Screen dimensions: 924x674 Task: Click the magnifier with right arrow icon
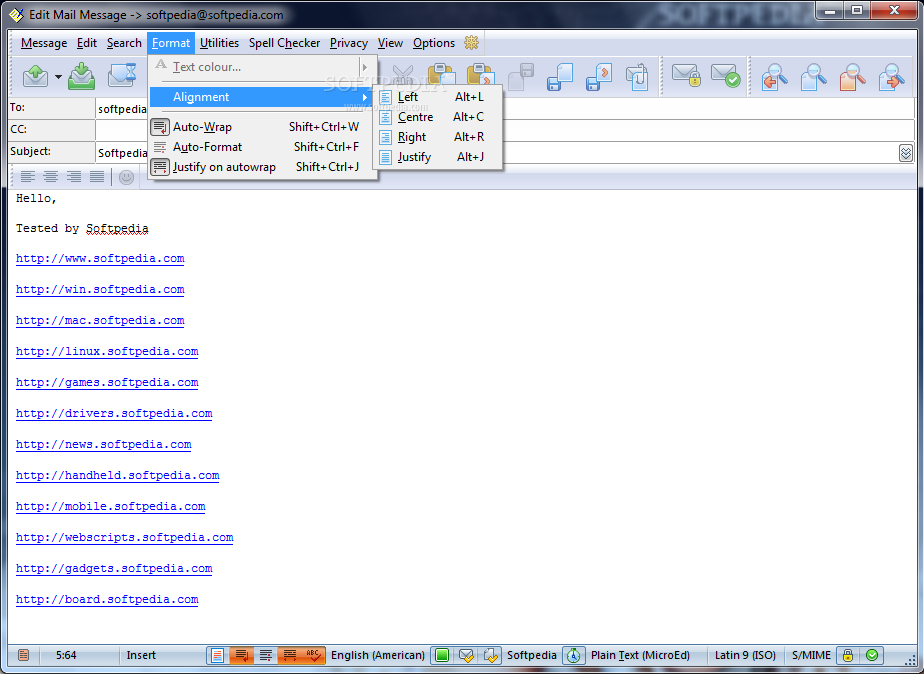pyautogui.click(x=892, y=77)
